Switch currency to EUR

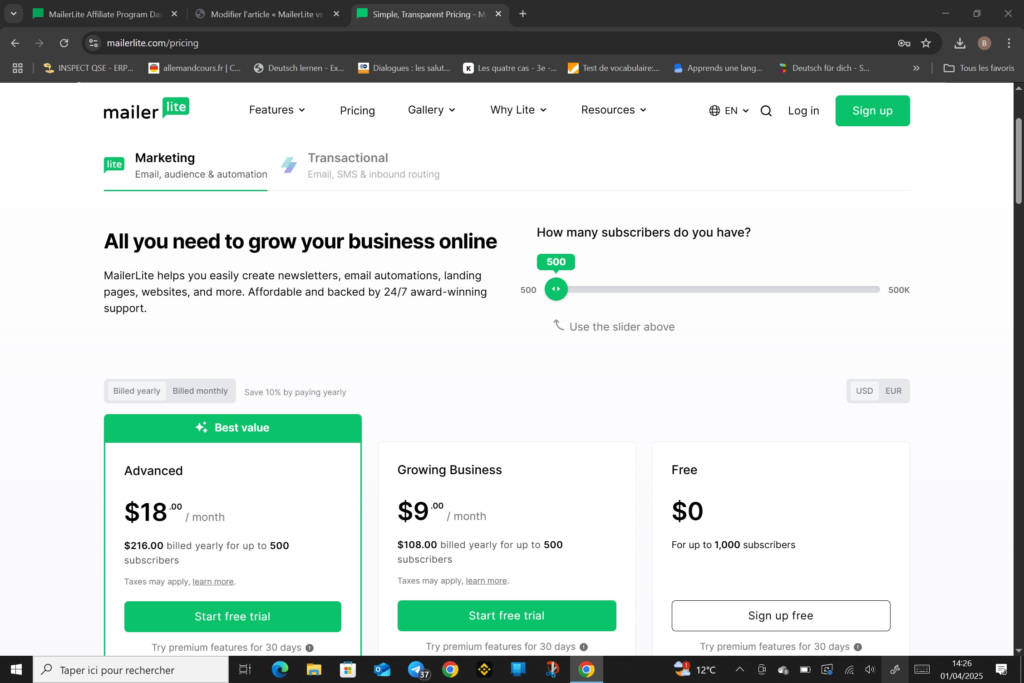(x=893, y=391)
